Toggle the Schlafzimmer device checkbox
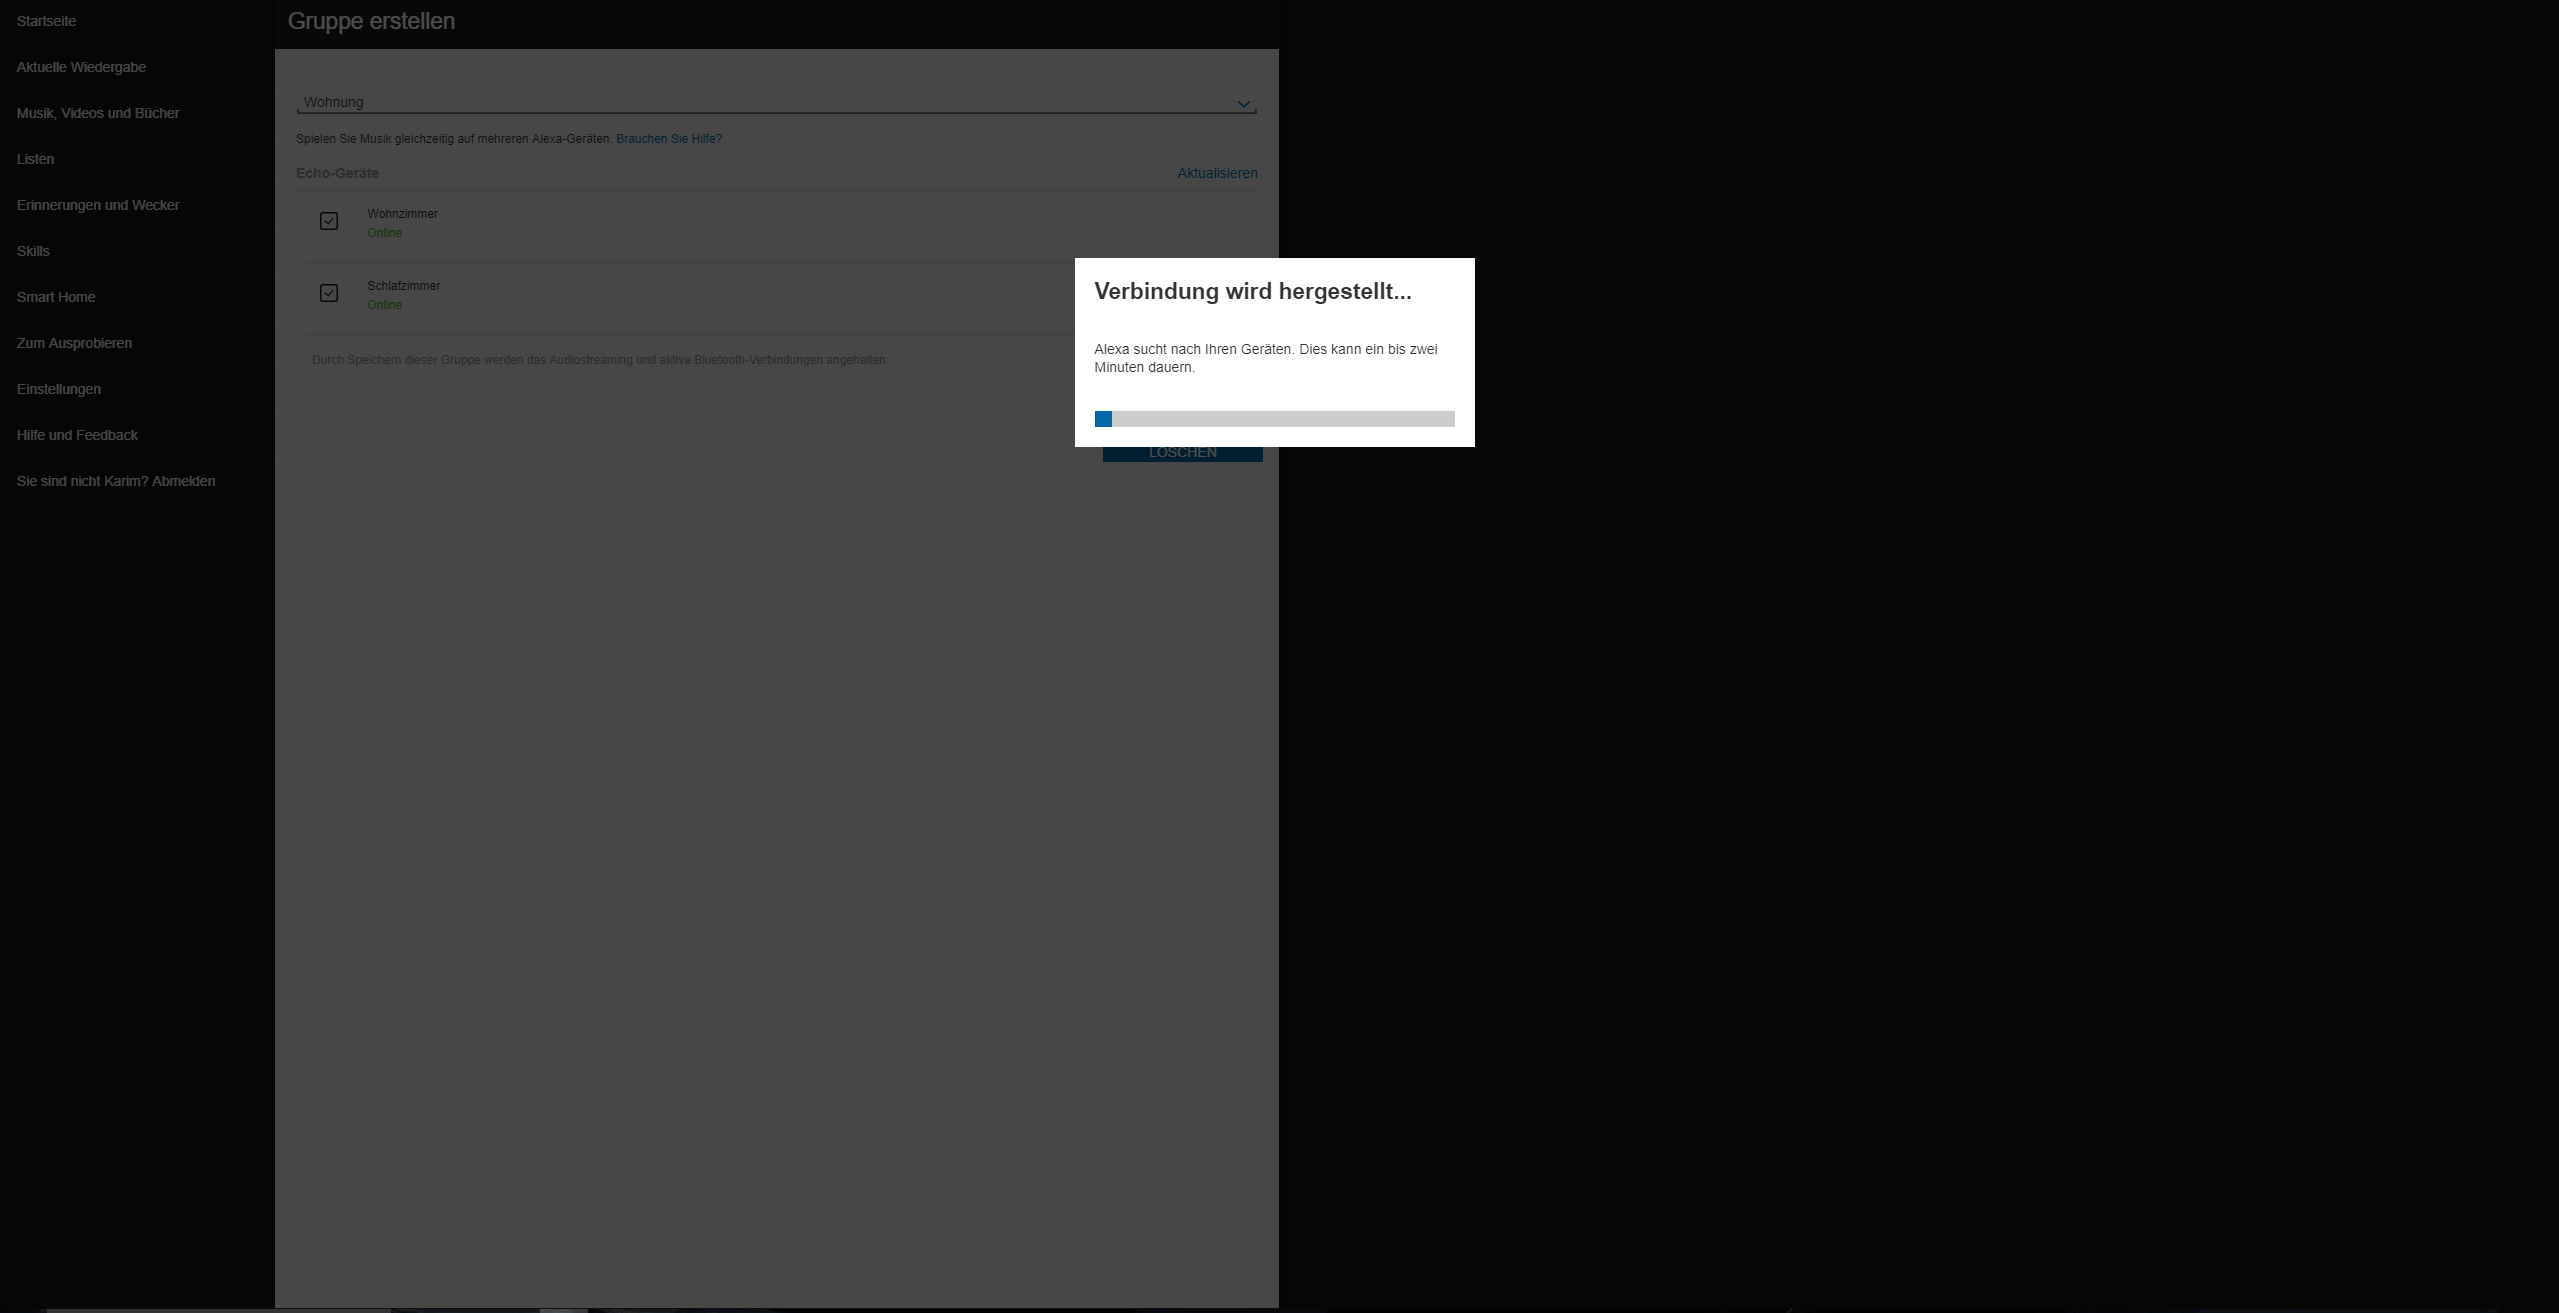 [x=329, y=293]
